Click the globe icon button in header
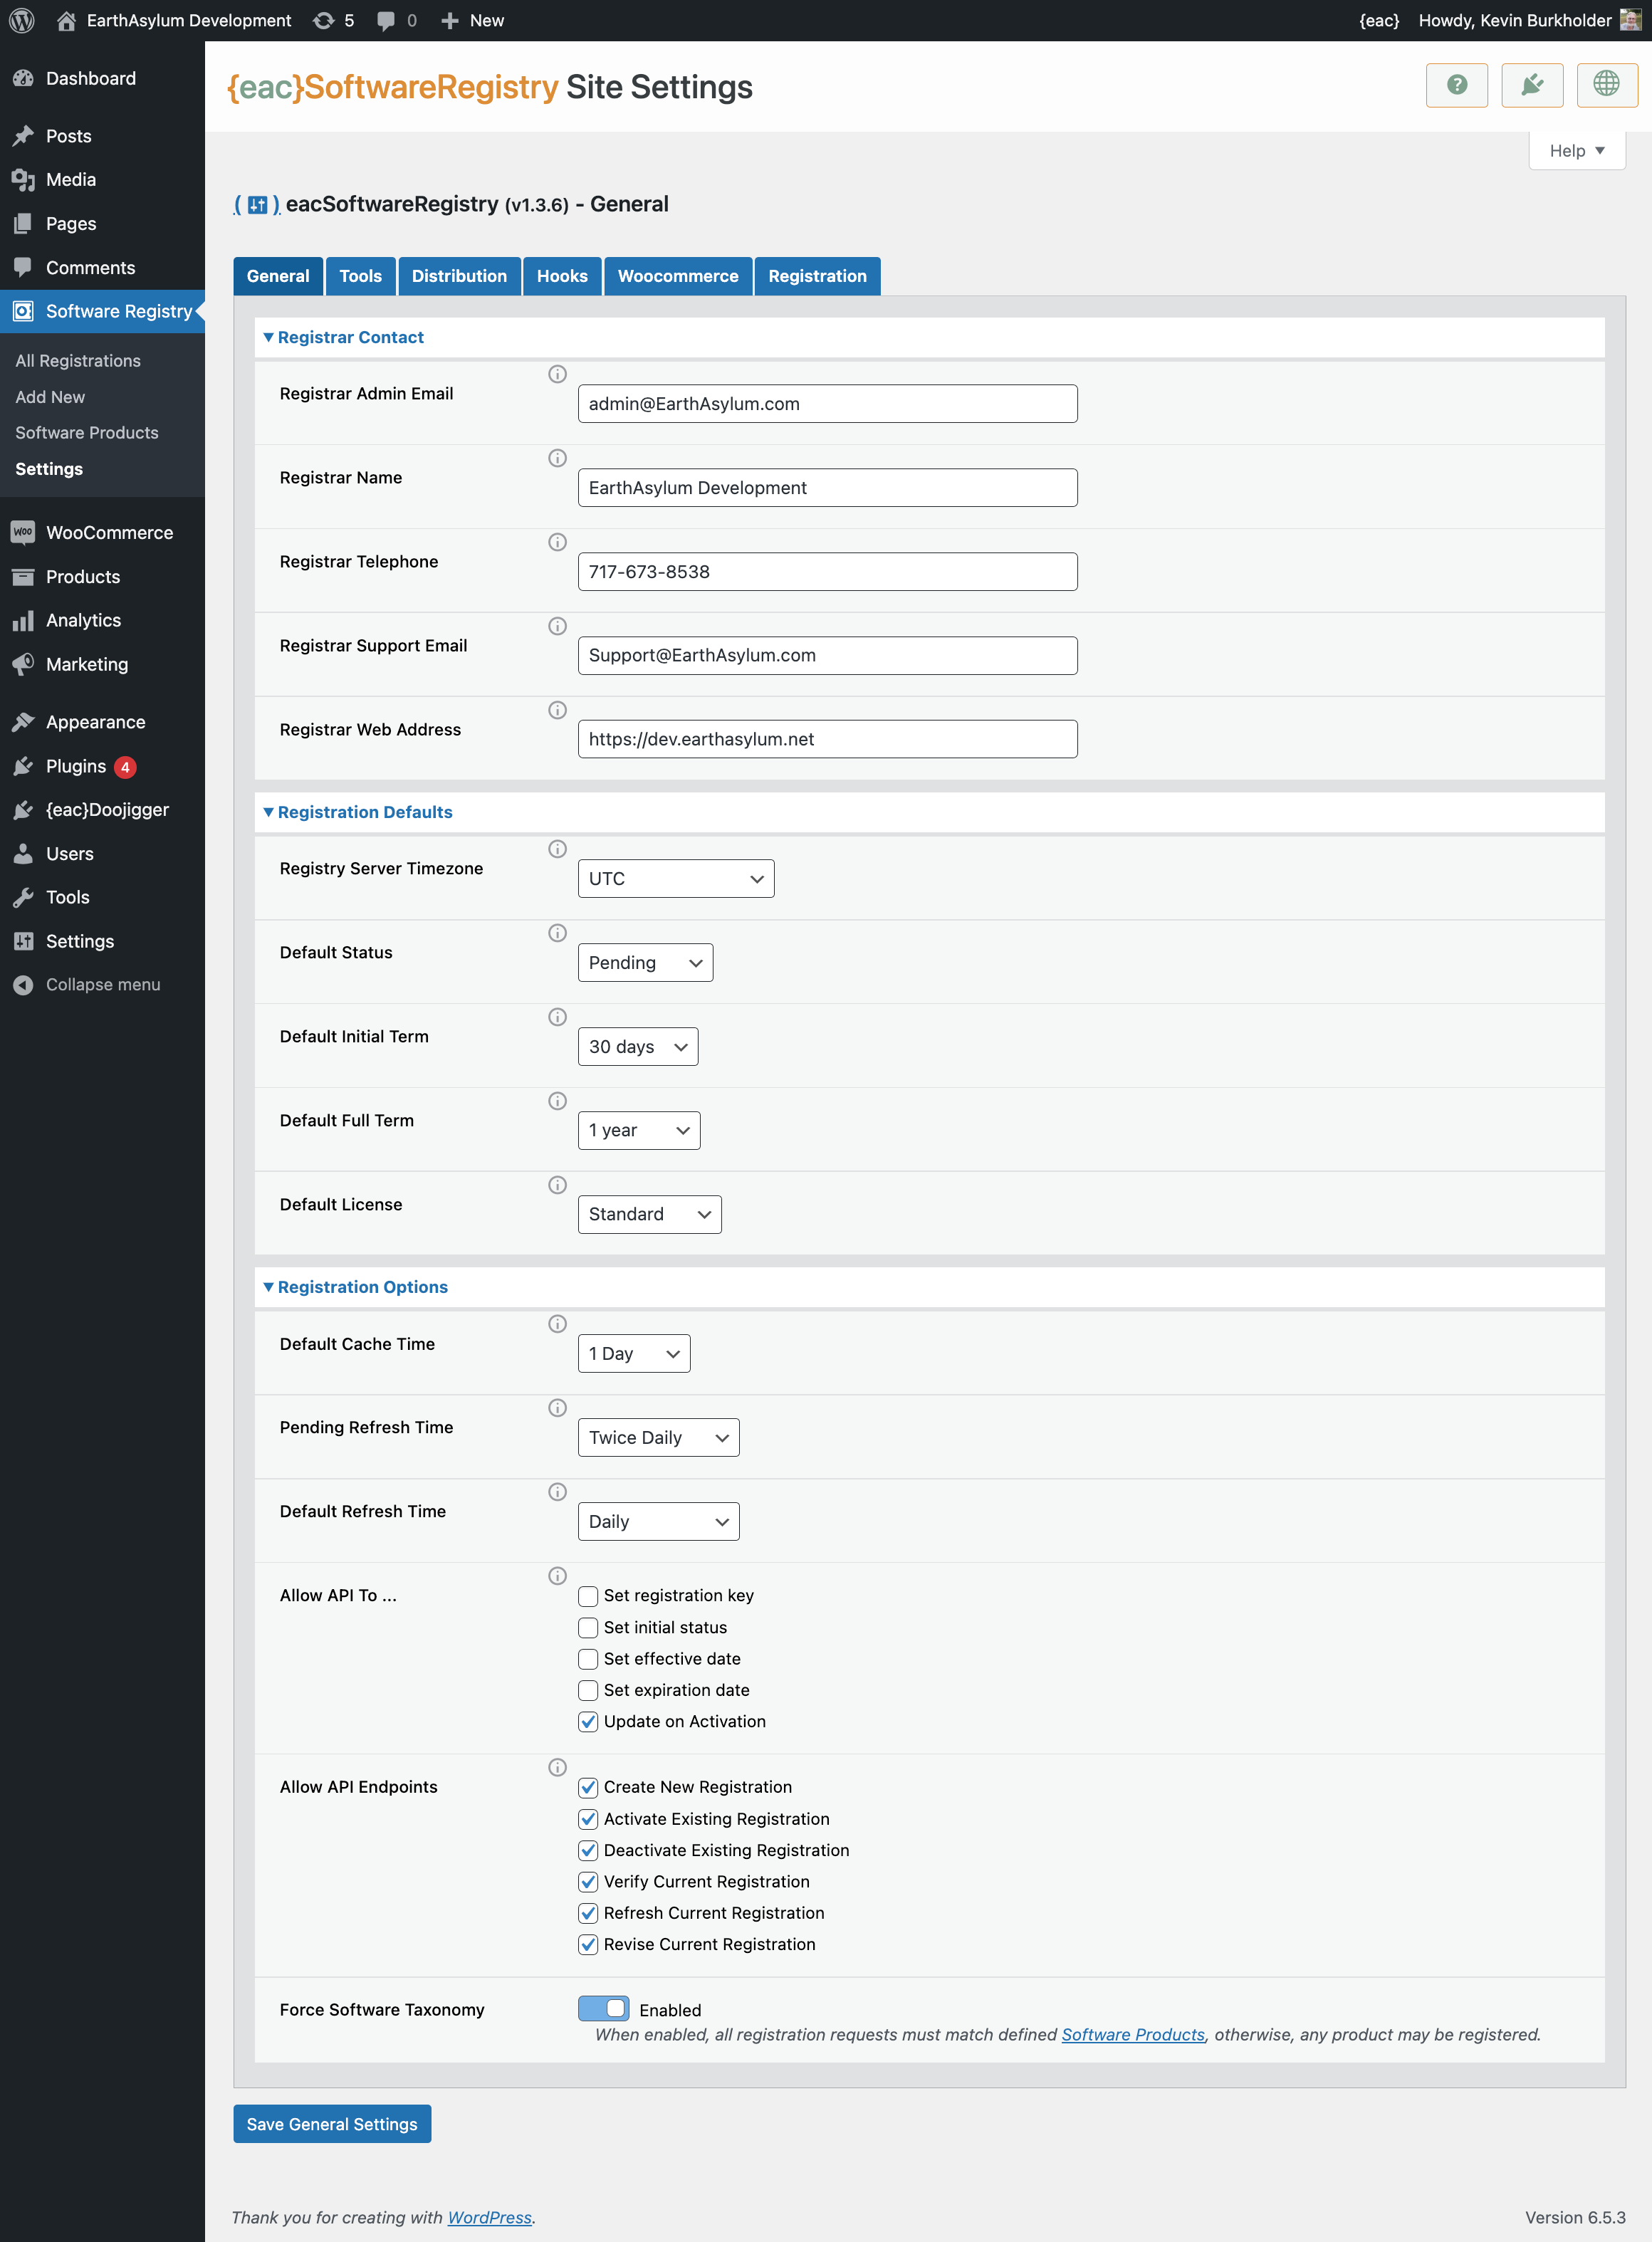The image size is (1652, 2242). (x=1606, y=85)
